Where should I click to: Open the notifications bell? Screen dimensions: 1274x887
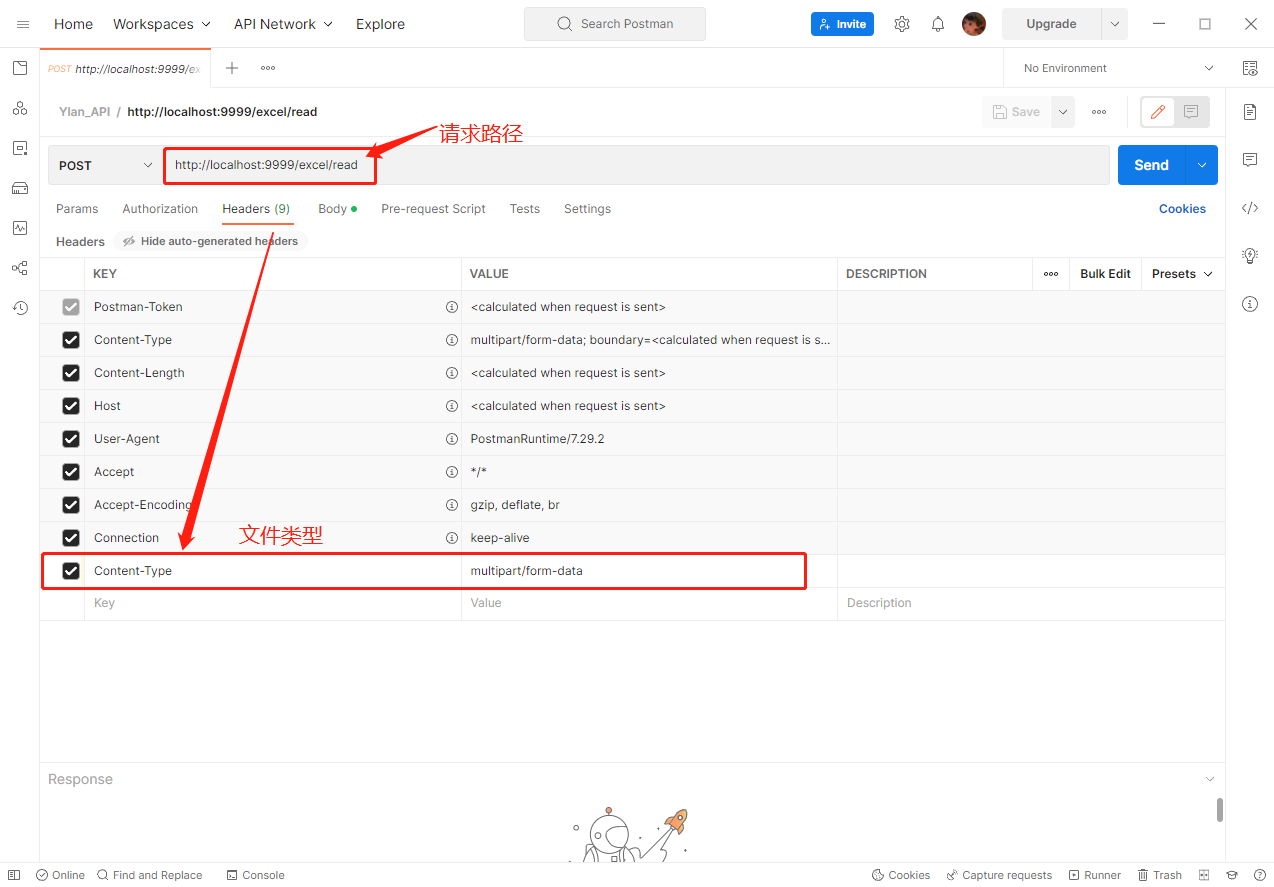pos(938,24)
